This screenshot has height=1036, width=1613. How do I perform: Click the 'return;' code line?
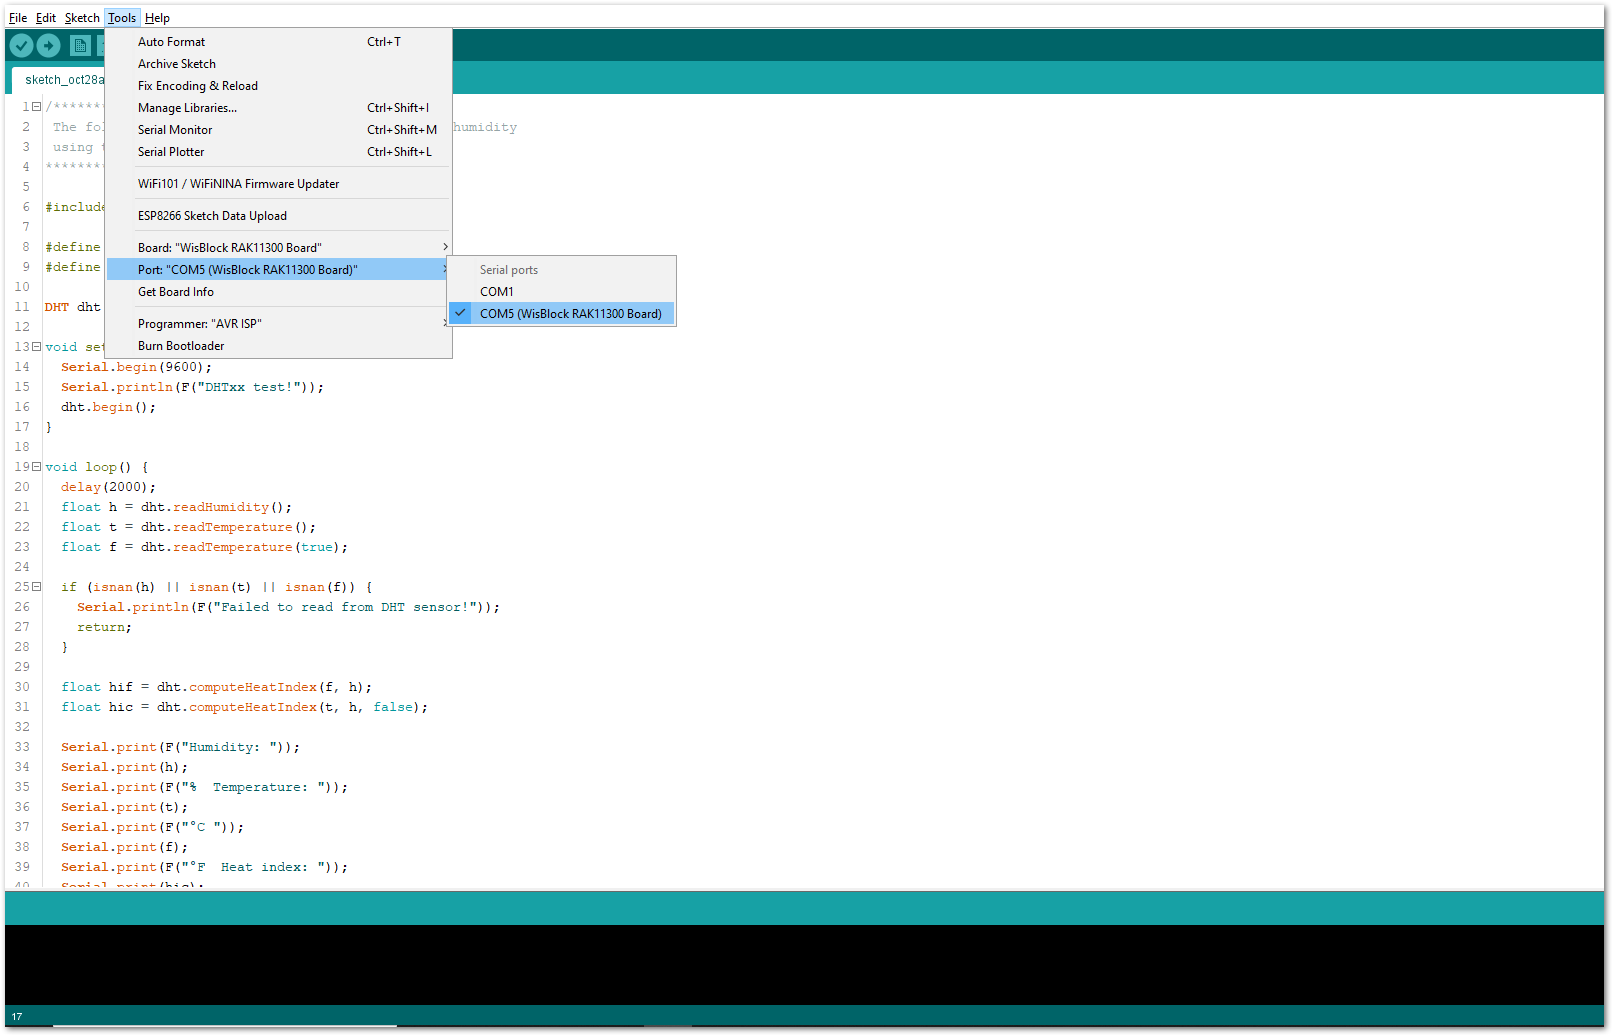(x=104, y=627)
